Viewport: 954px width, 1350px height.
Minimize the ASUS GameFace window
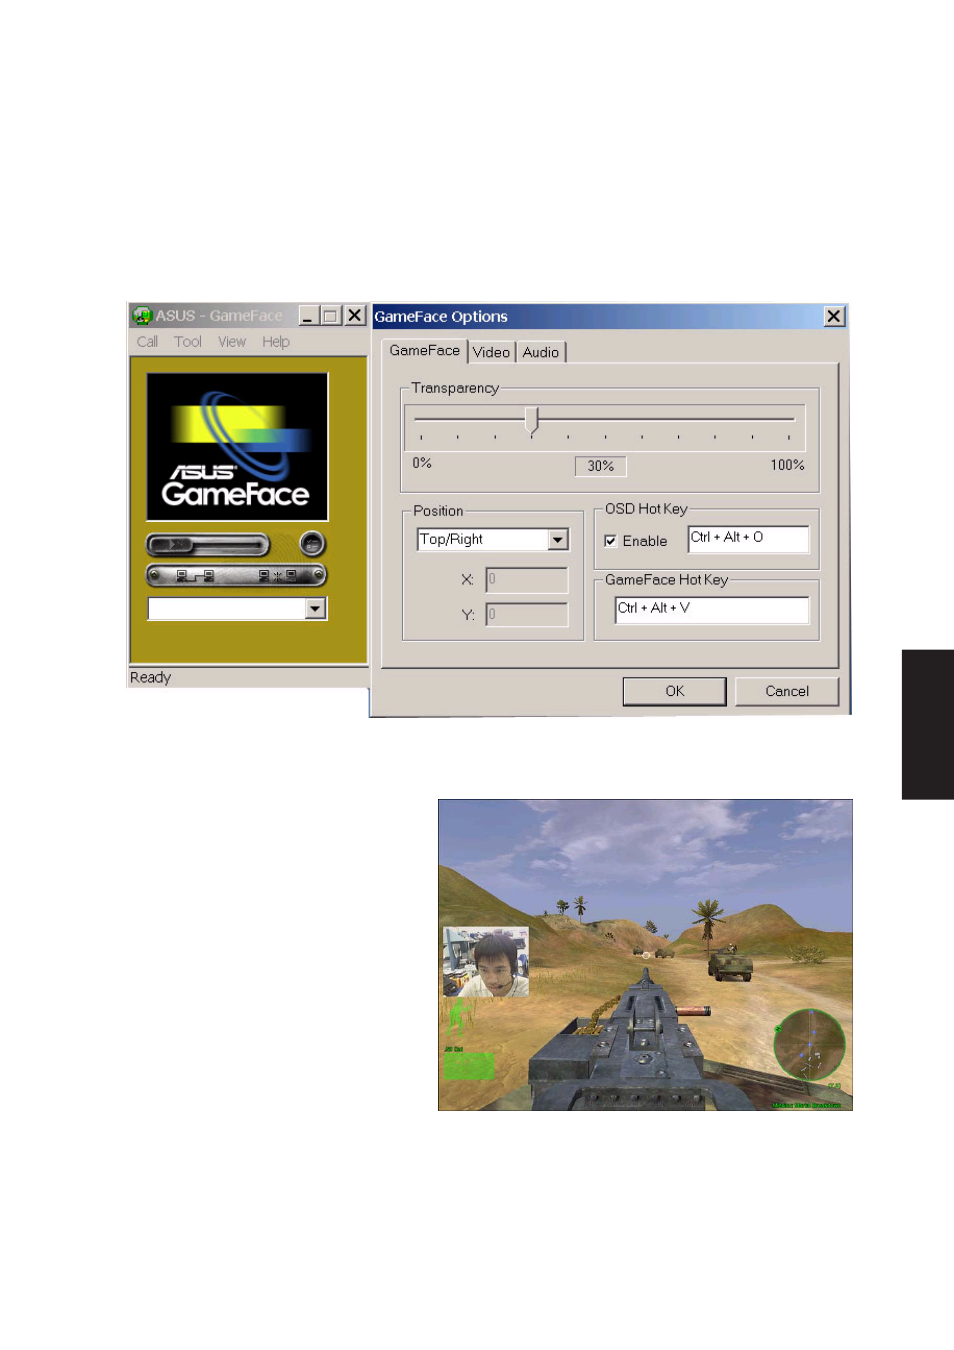309,316
